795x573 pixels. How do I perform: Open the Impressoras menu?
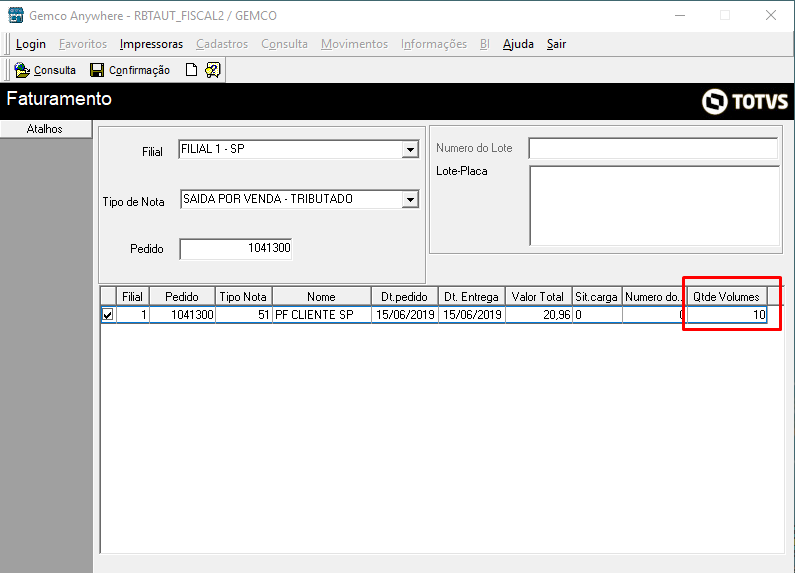point(151,44)
